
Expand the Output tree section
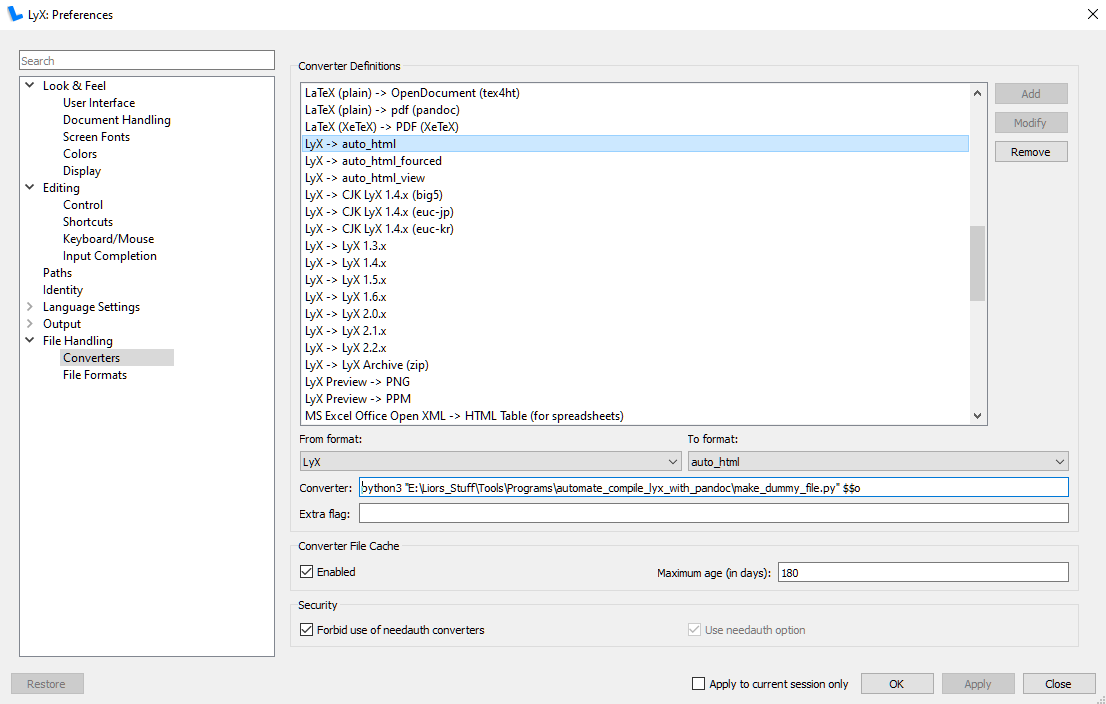click(30, 324)
